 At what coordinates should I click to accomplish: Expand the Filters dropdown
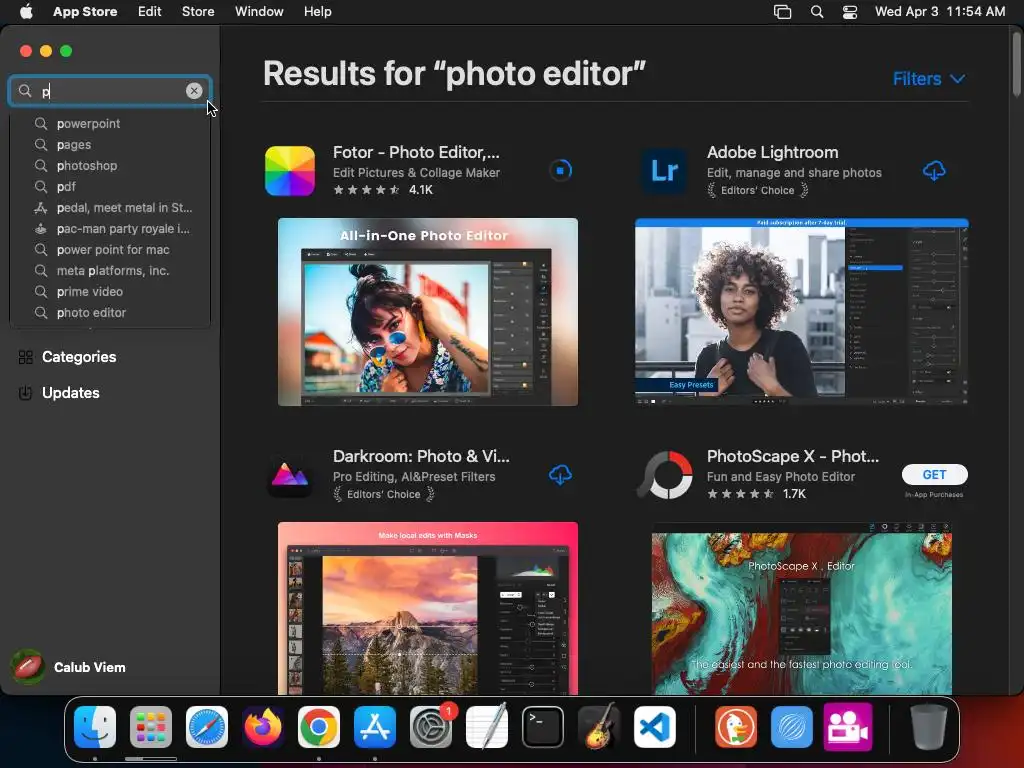tap(929, 79)
